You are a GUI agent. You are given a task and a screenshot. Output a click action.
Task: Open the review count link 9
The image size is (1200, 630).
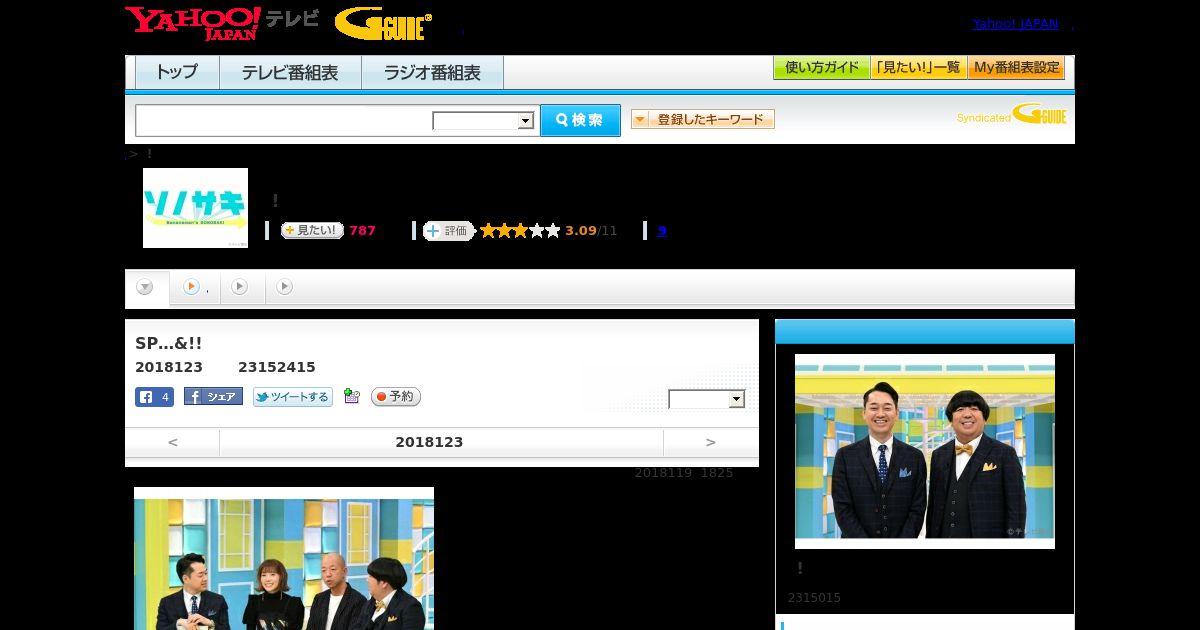point(661,230)
